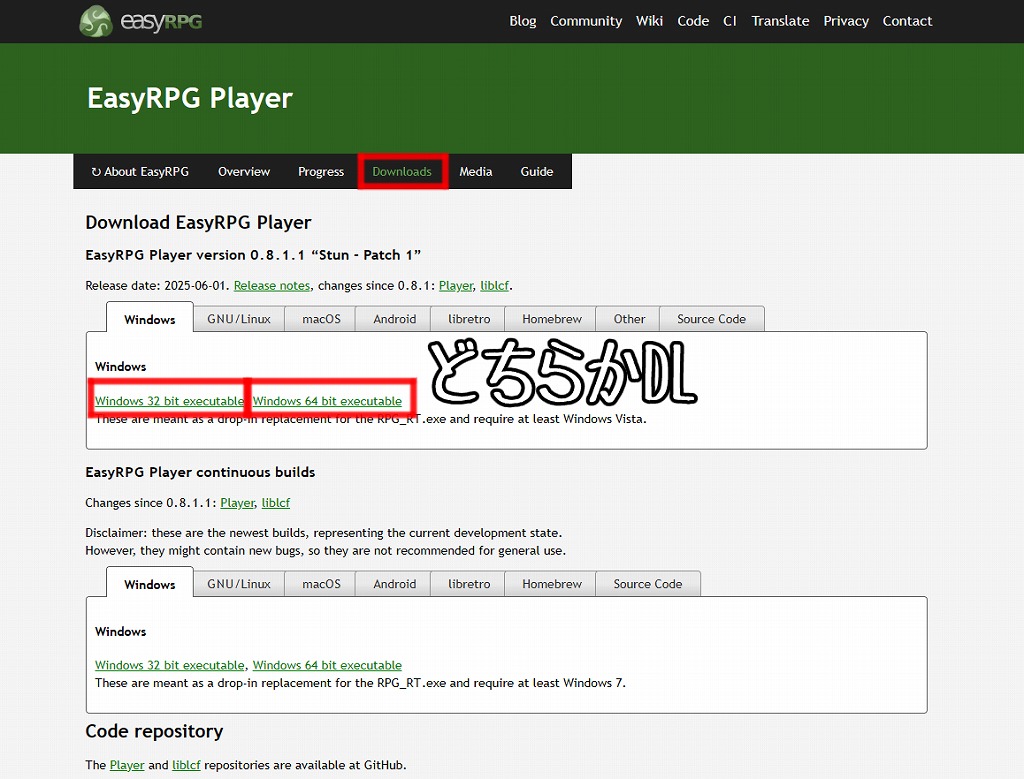1024x779 pixels.
Task: Select Windows tab under continuous builds
Action: tap(150, 584)
